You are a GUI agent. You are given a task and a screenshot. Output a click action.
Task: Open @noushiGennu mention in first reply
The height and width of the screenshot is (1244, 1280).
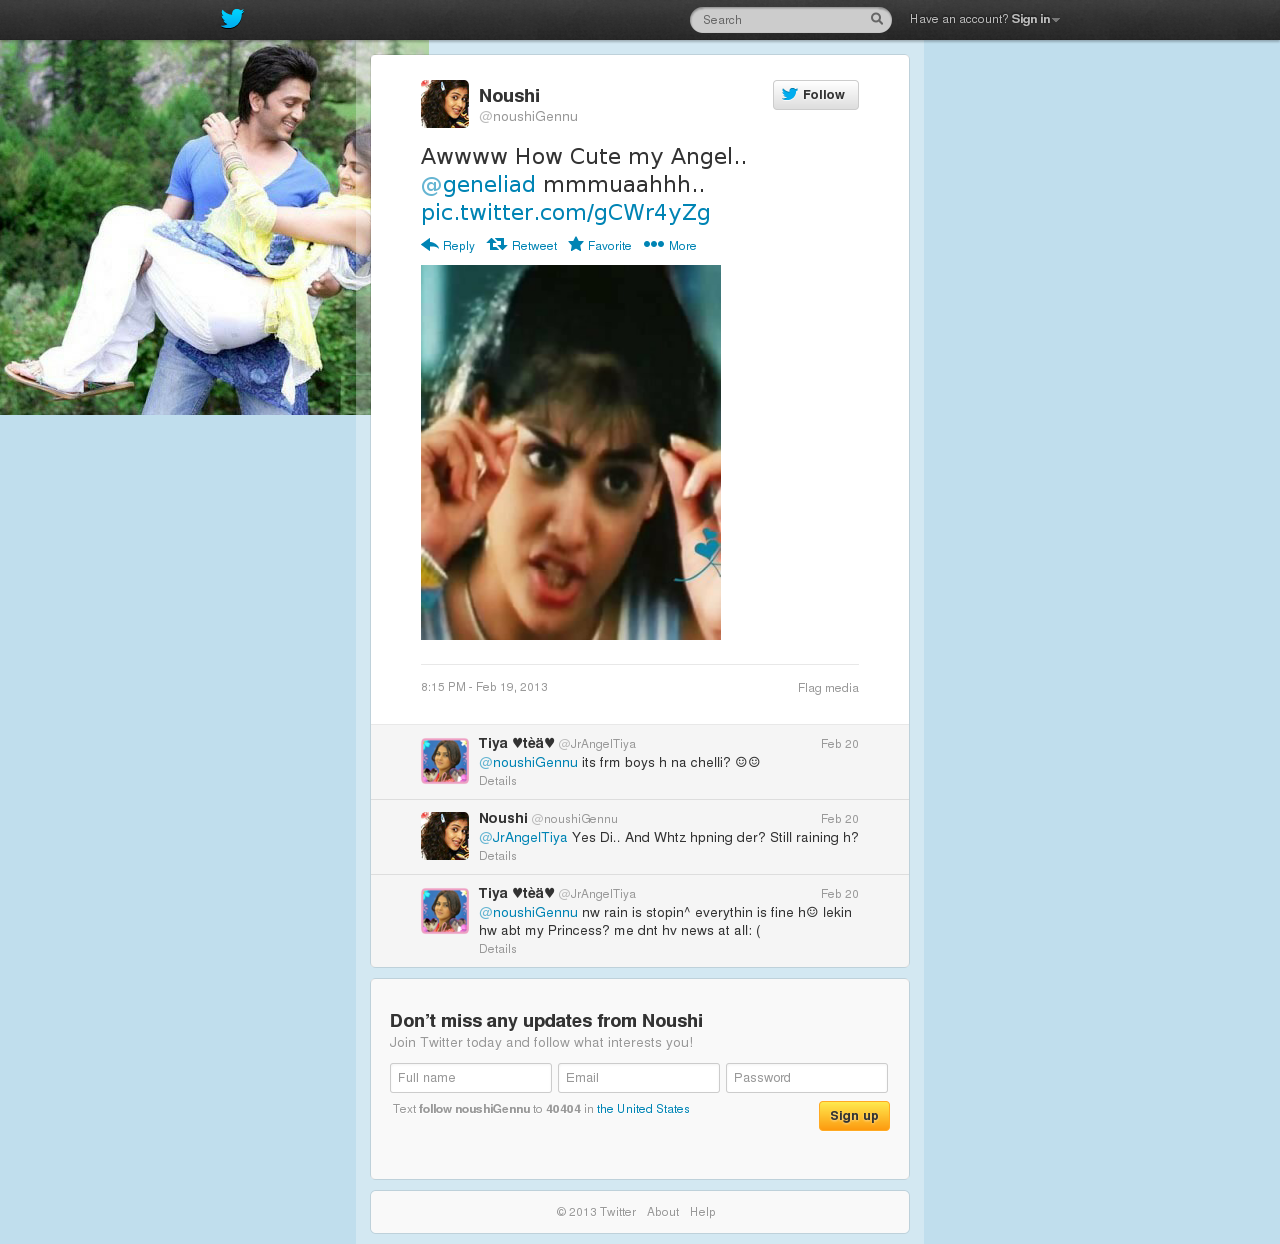tap(528, 763)
